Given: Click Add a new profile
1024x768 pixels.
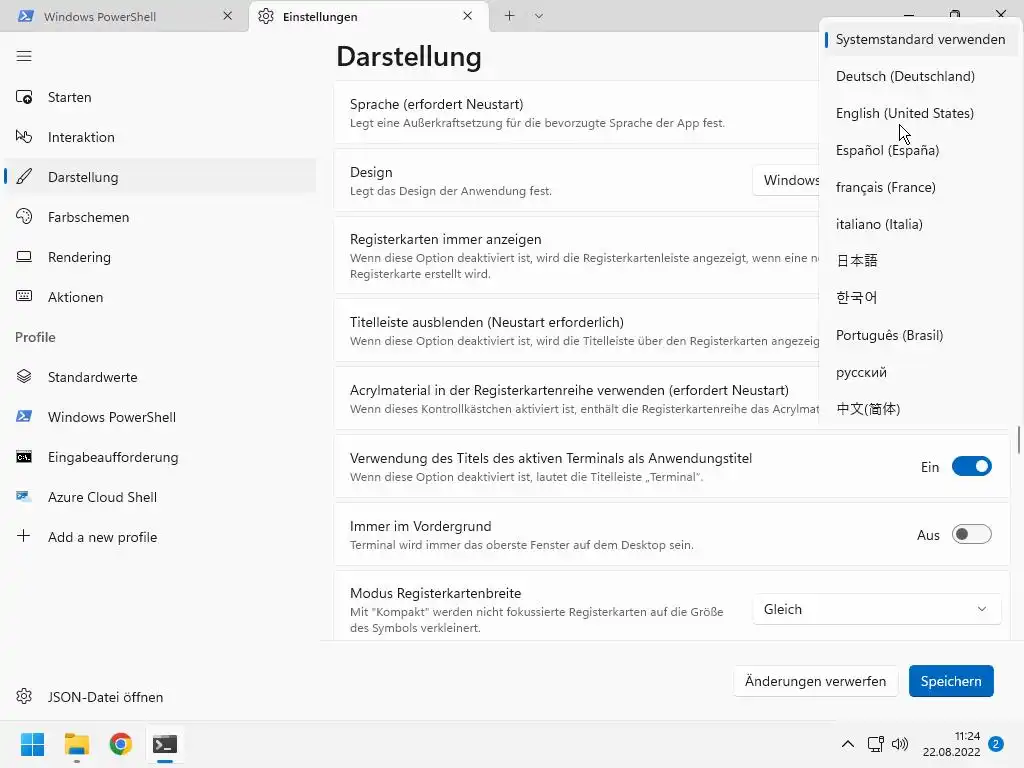Looking at the screenshot, I should coord(160,537).
